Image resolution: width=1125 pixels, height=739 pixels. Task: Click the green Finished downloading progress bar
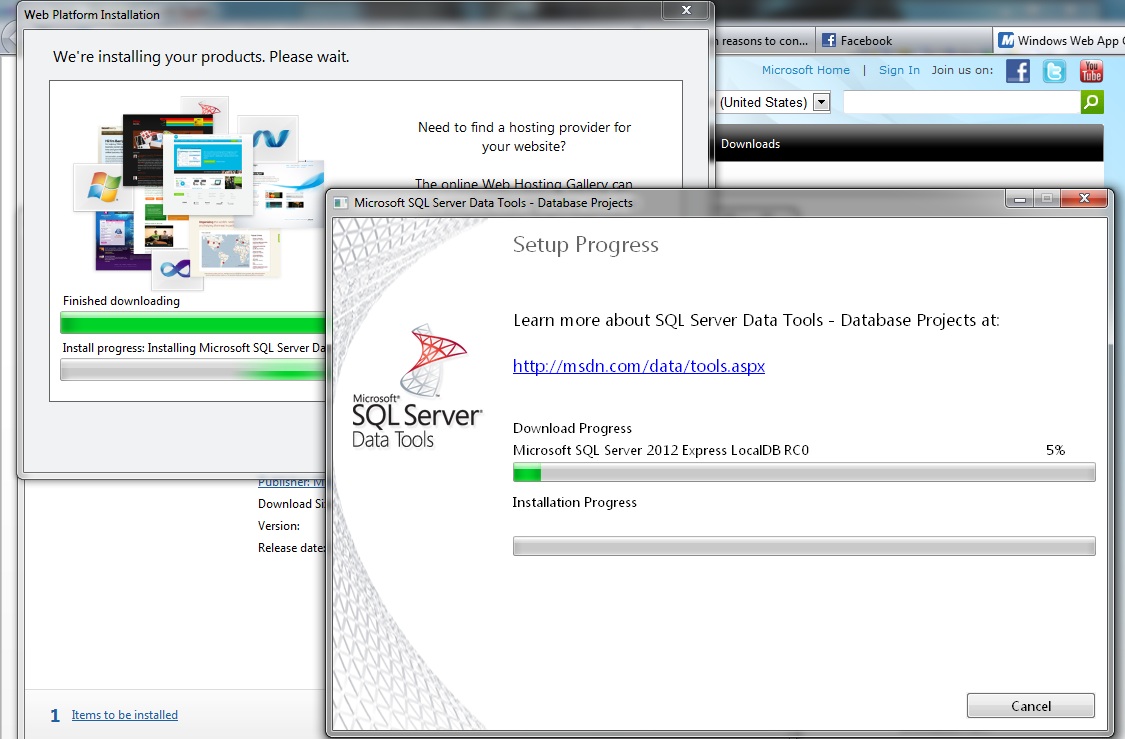coord(193,323)
